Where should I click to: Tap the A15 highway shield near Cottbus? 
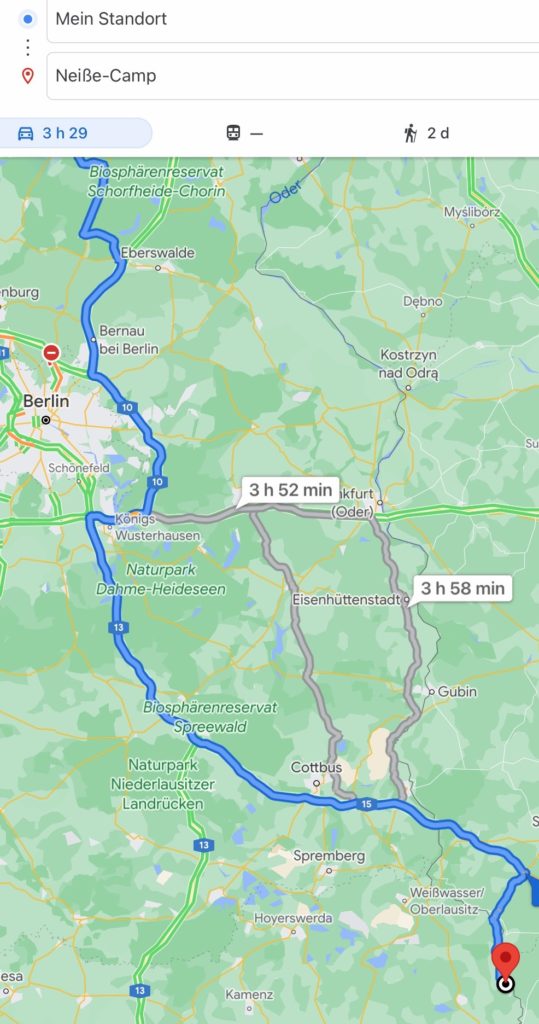point(367,805)
